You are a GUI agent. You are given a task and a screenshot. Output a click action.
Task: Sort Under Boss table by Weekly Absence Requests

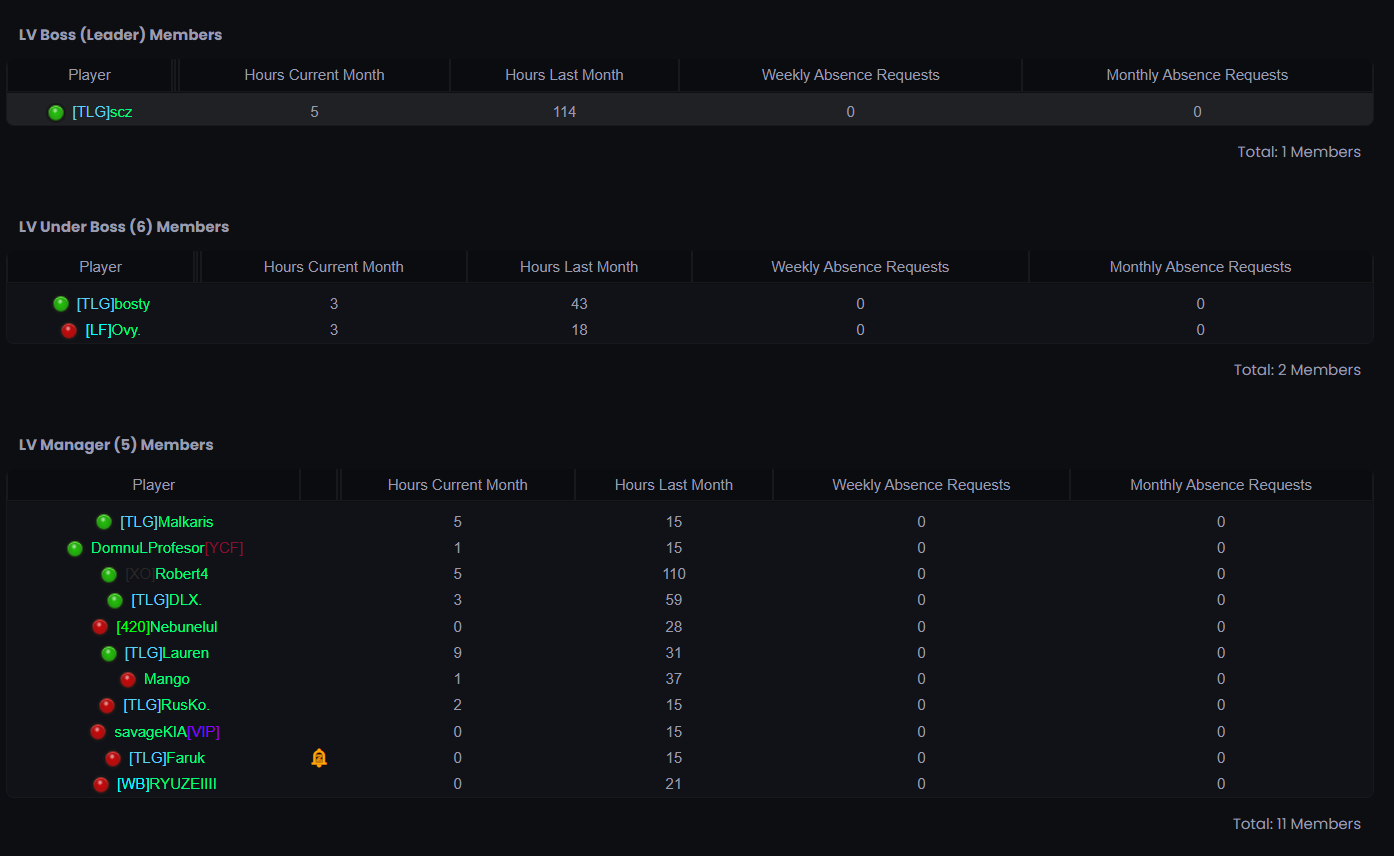point(860,267)
